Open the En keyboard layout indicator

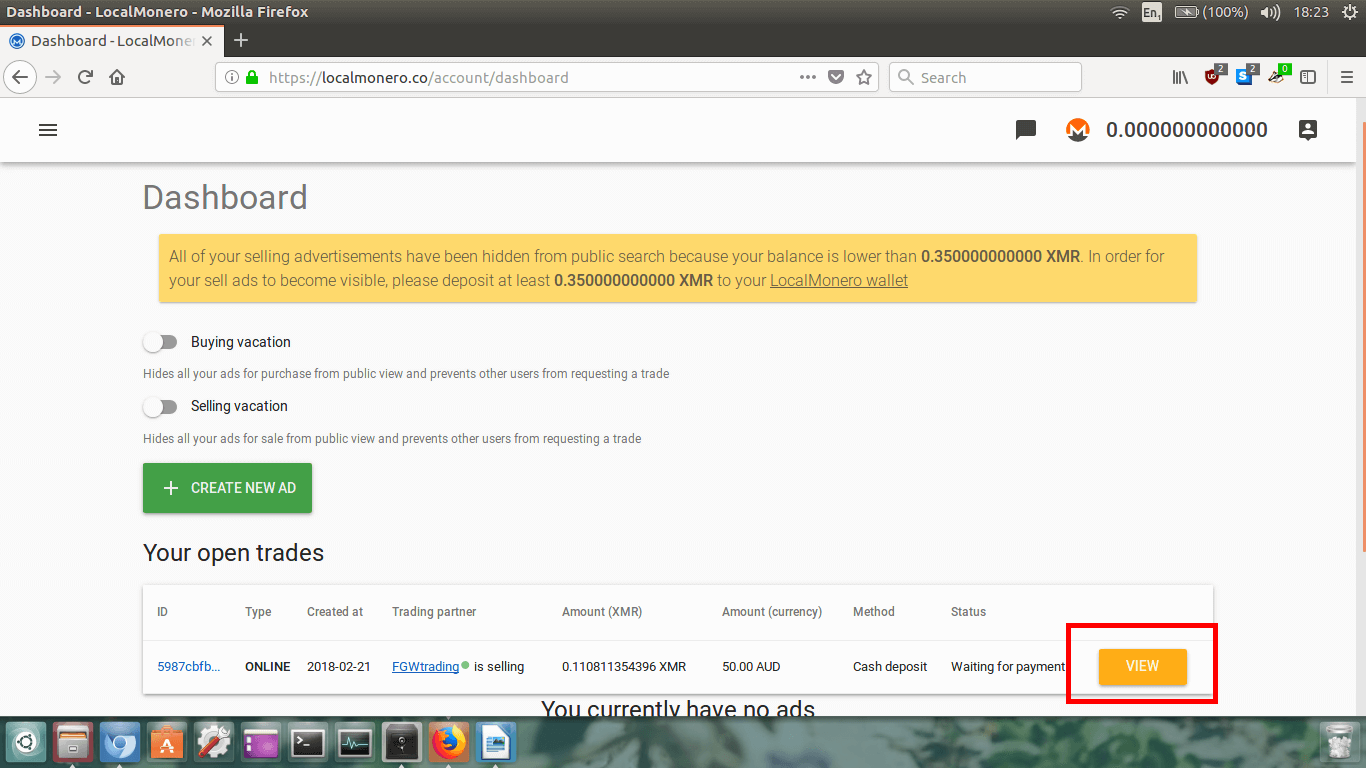tap(1152, 12)
